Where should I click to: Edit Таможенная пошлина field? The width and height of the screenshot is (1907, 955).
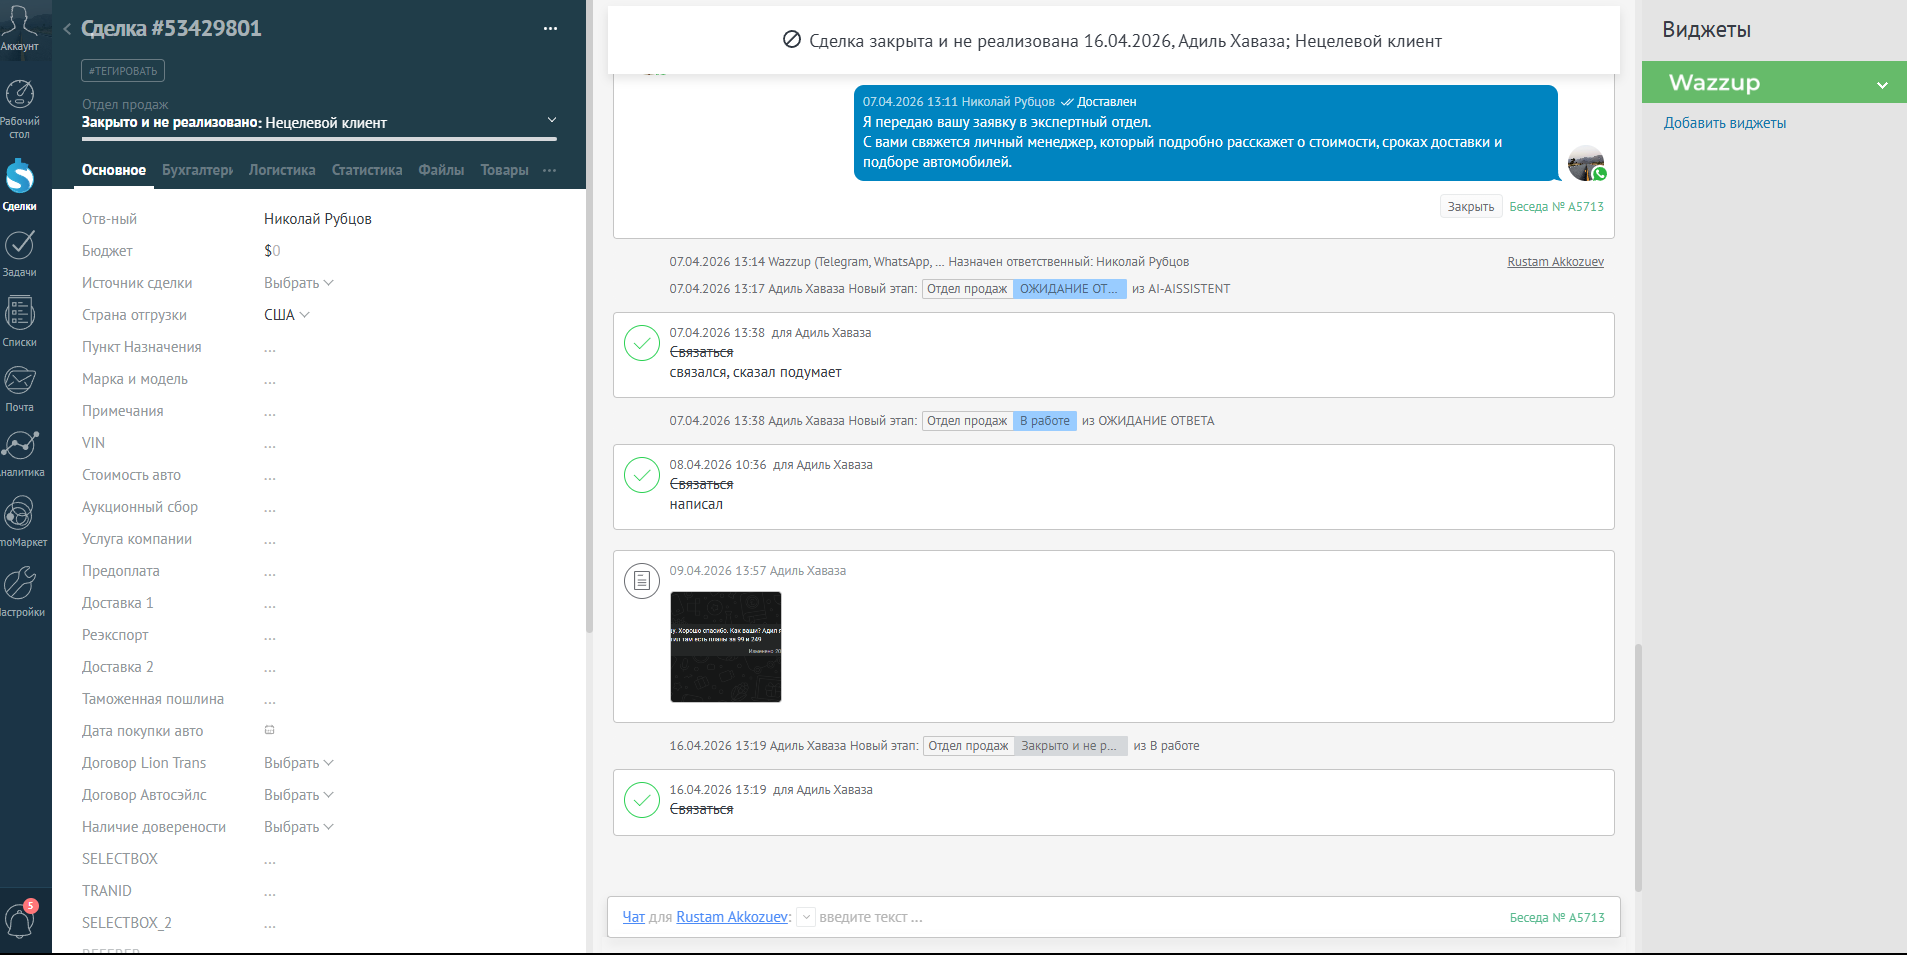[270, 700]
